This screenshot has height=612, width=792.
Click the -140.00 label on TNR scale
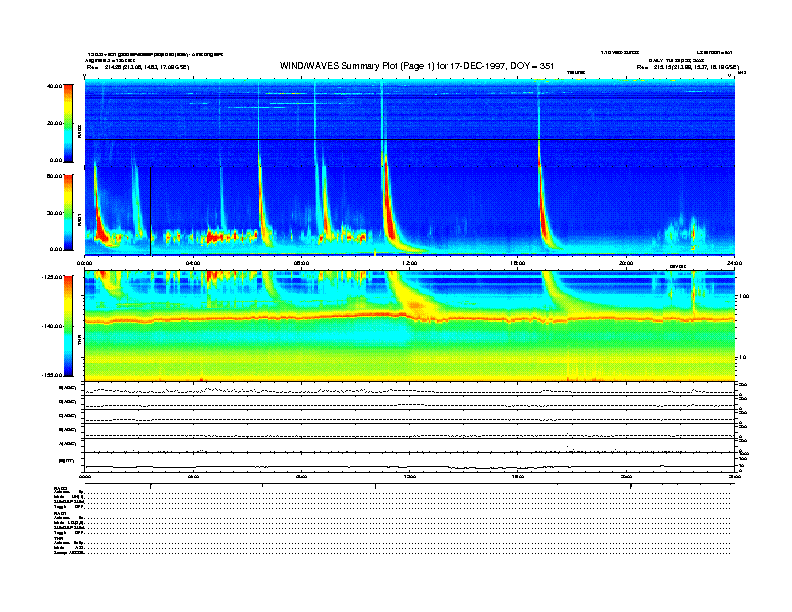click(x=52, y=326)
